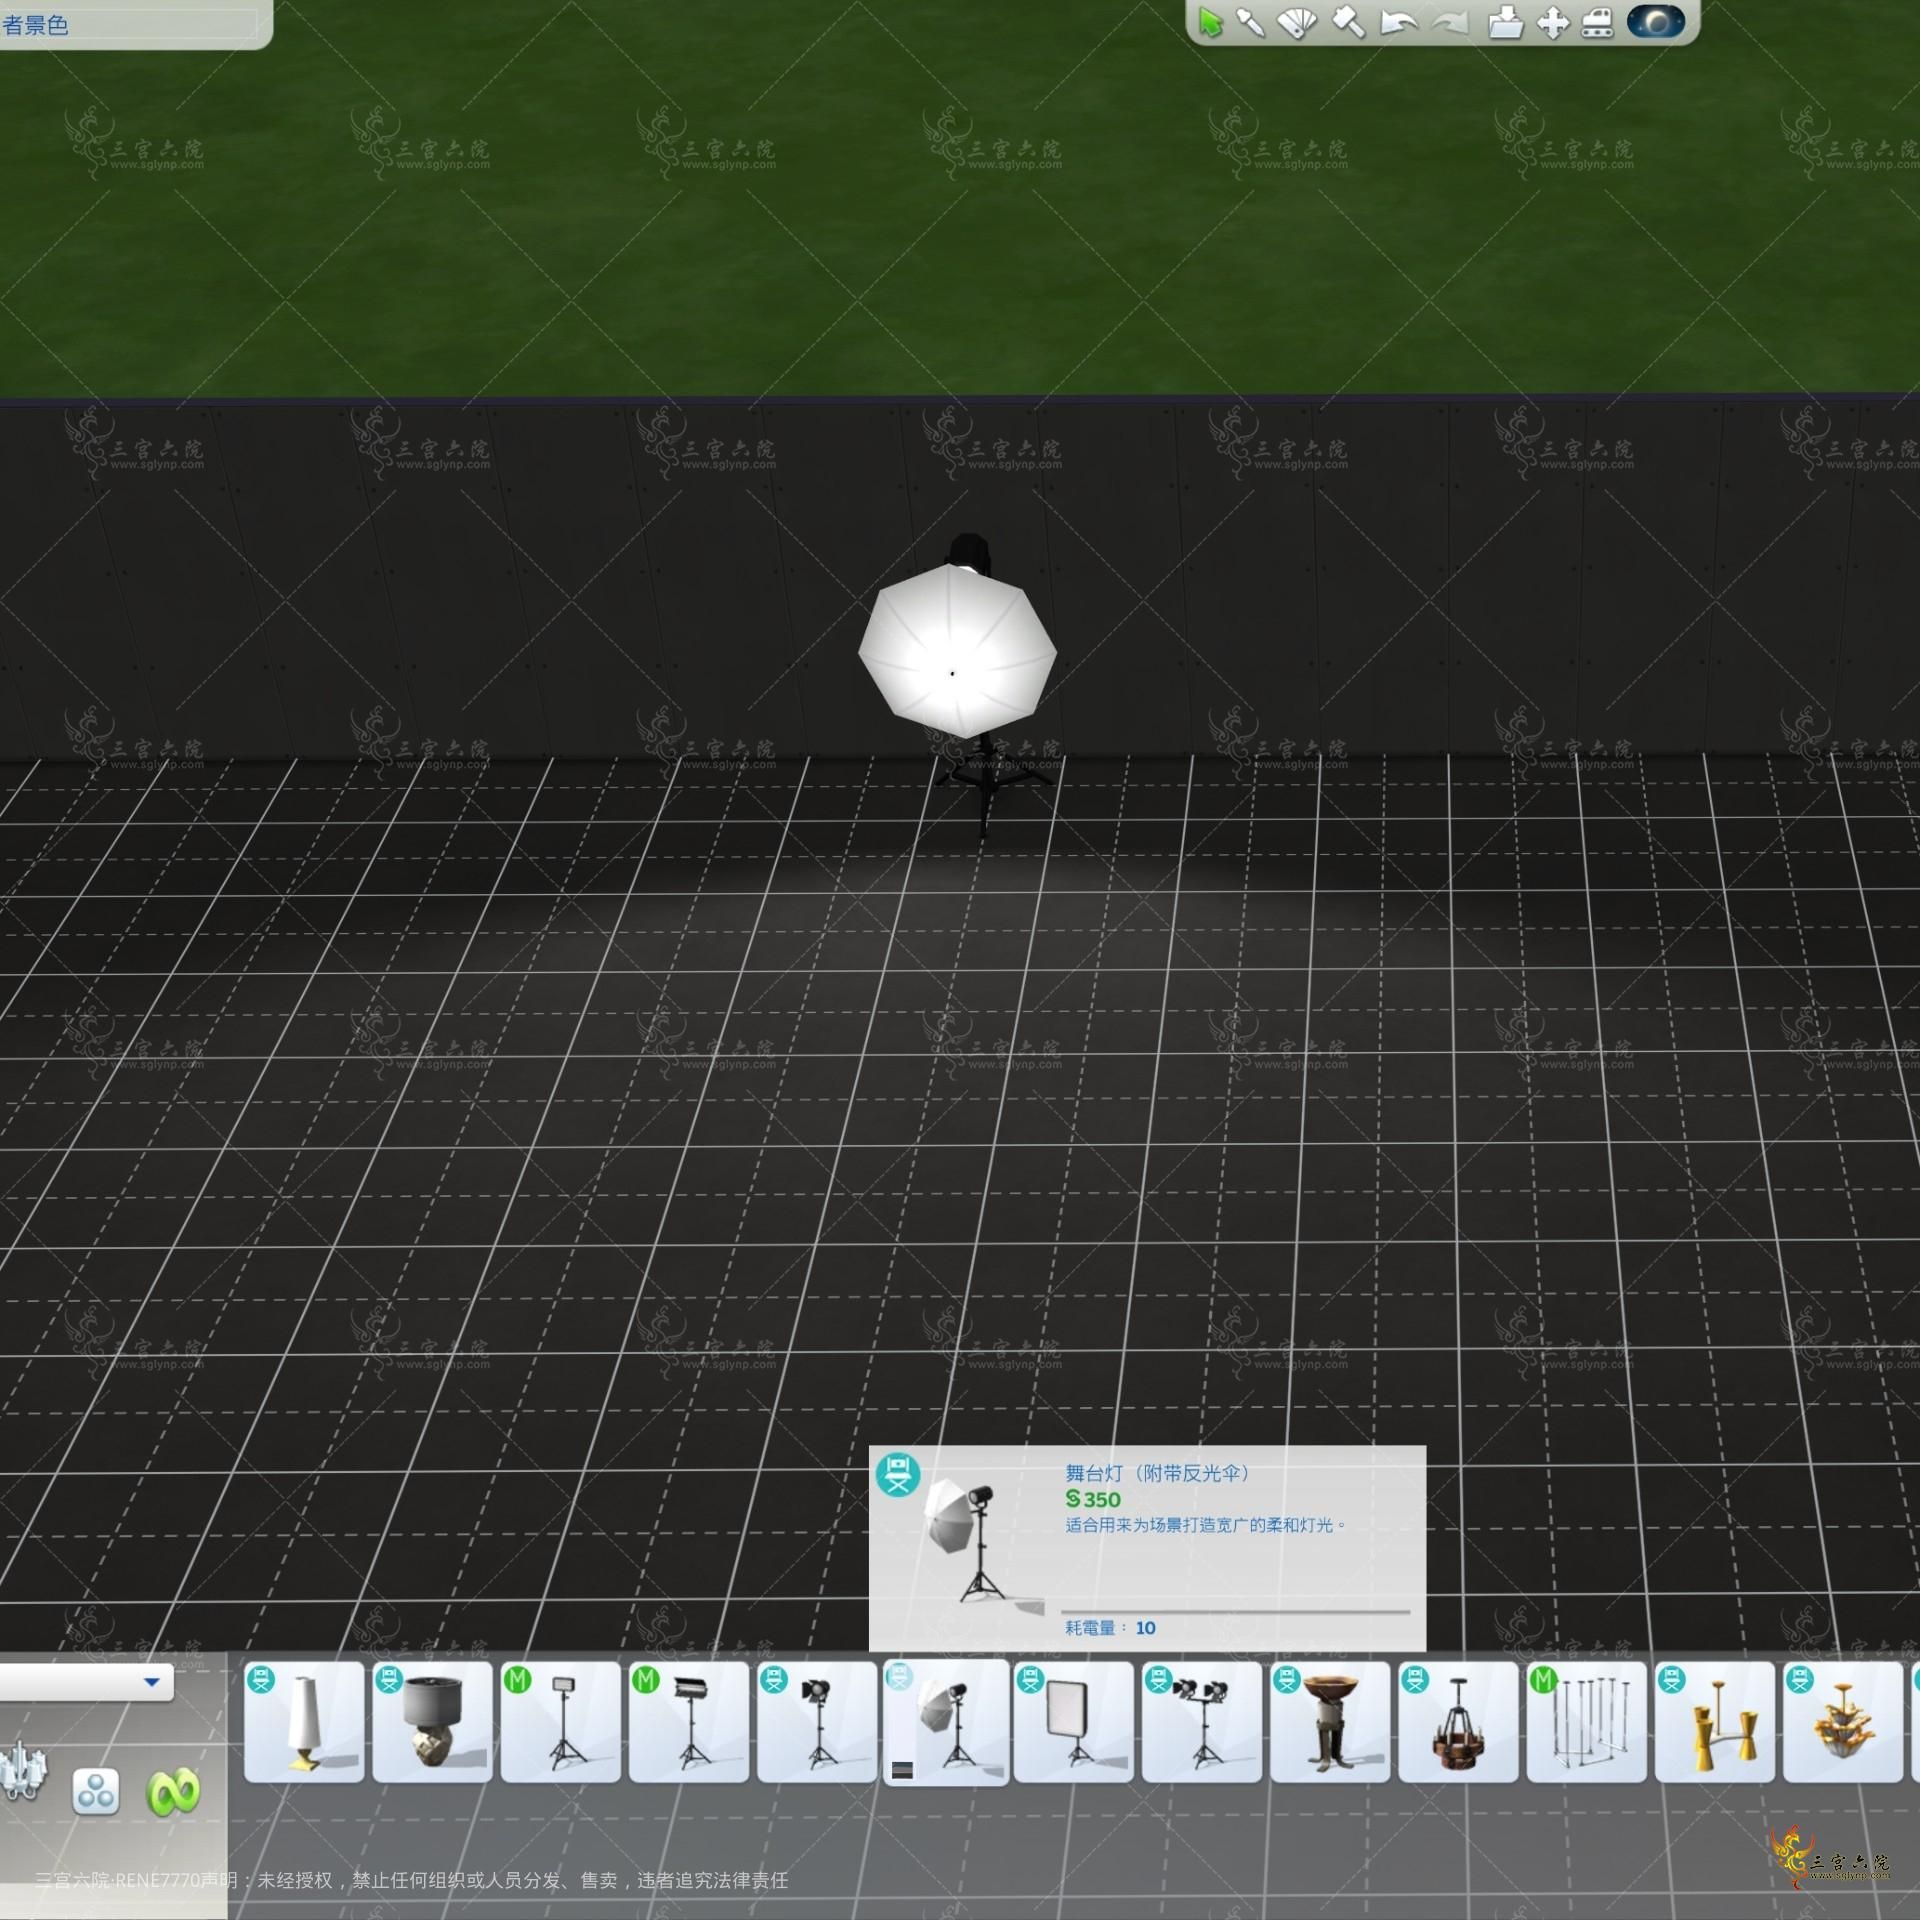Click the four-way Move Lot arrows icon
Viewport: 1920px width, 1920px height.
(x=1553, y=22)
